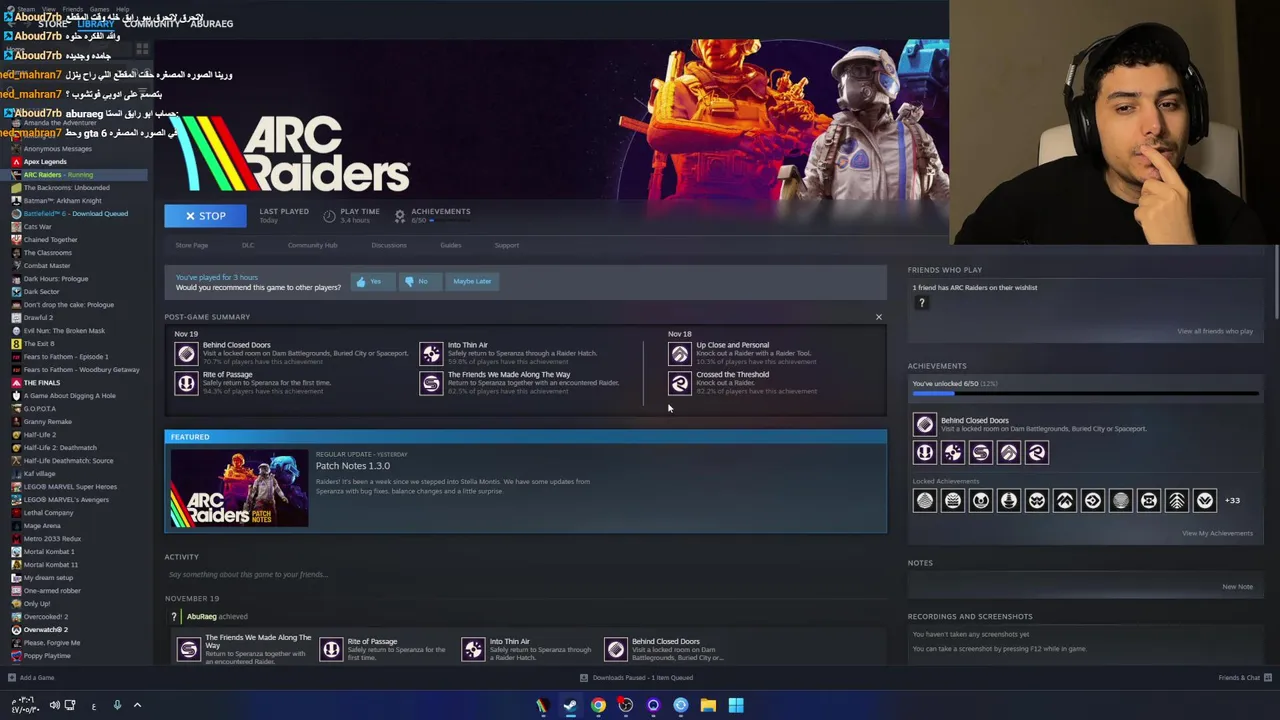Close the Post-Game Summary panel

(879, 317)
